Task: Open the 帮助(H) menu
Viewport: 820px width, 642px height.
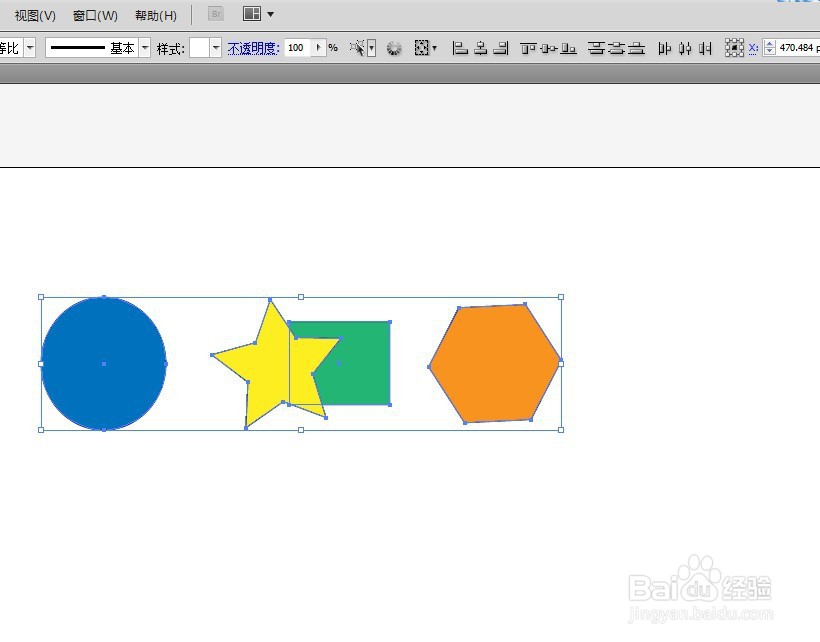Action: tap(156, 16)
